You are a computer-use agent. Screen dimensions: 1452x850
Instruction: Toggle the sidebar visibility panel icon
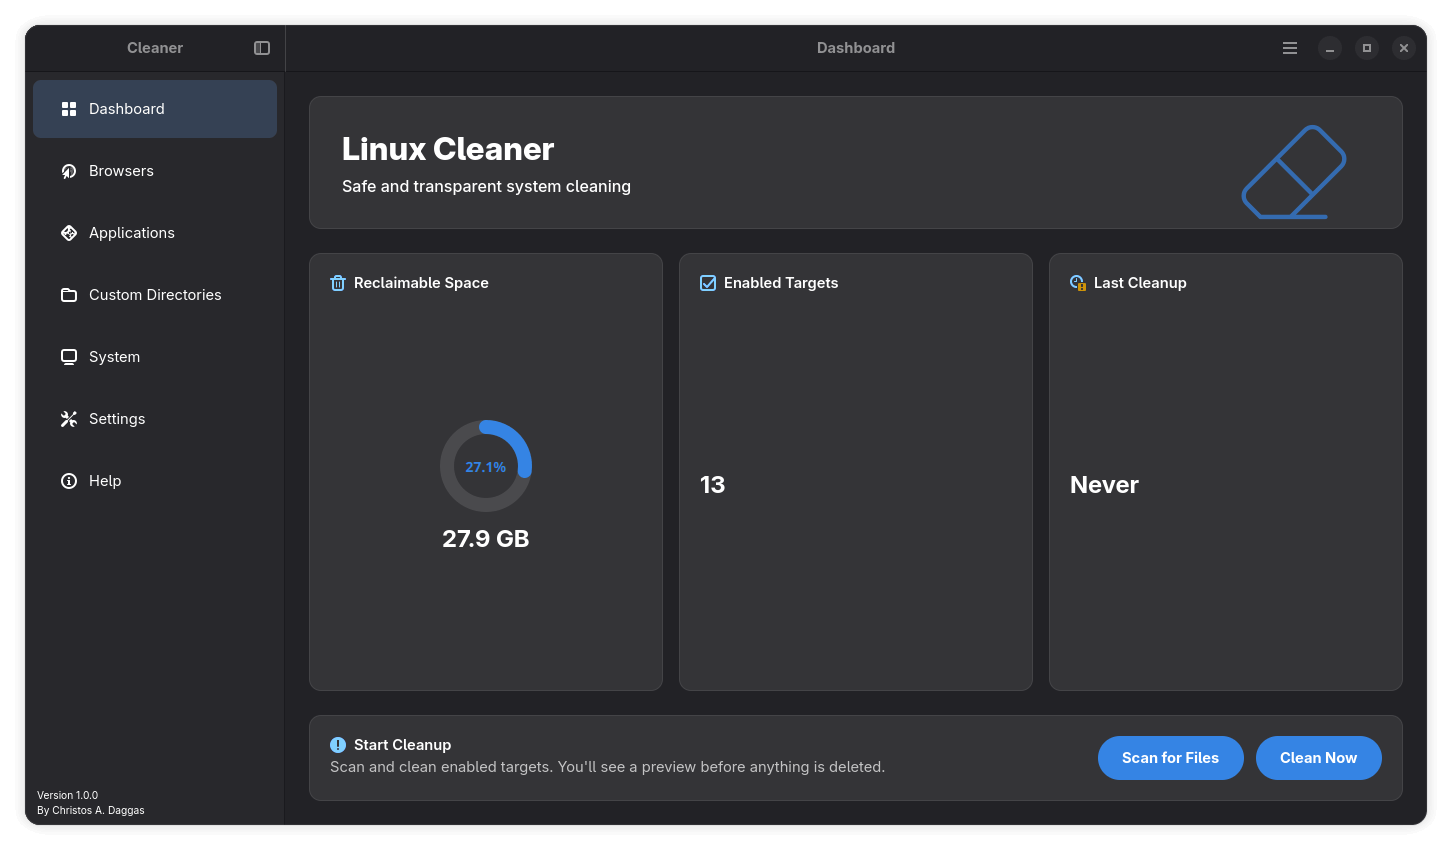click(x=261, y=47)
